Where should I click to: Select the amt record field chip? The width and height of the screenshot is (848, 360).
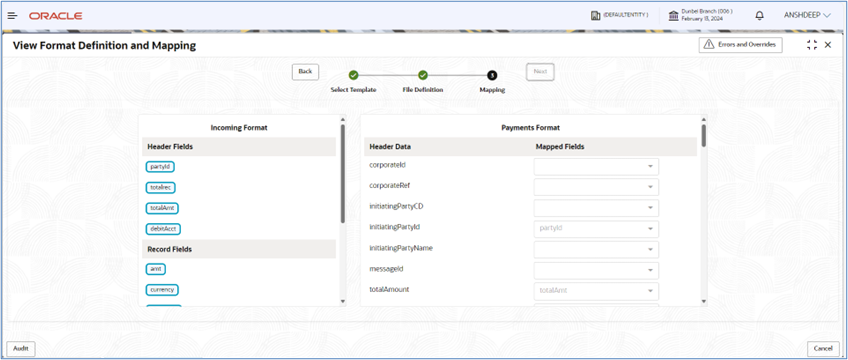[x=156, y=269]
